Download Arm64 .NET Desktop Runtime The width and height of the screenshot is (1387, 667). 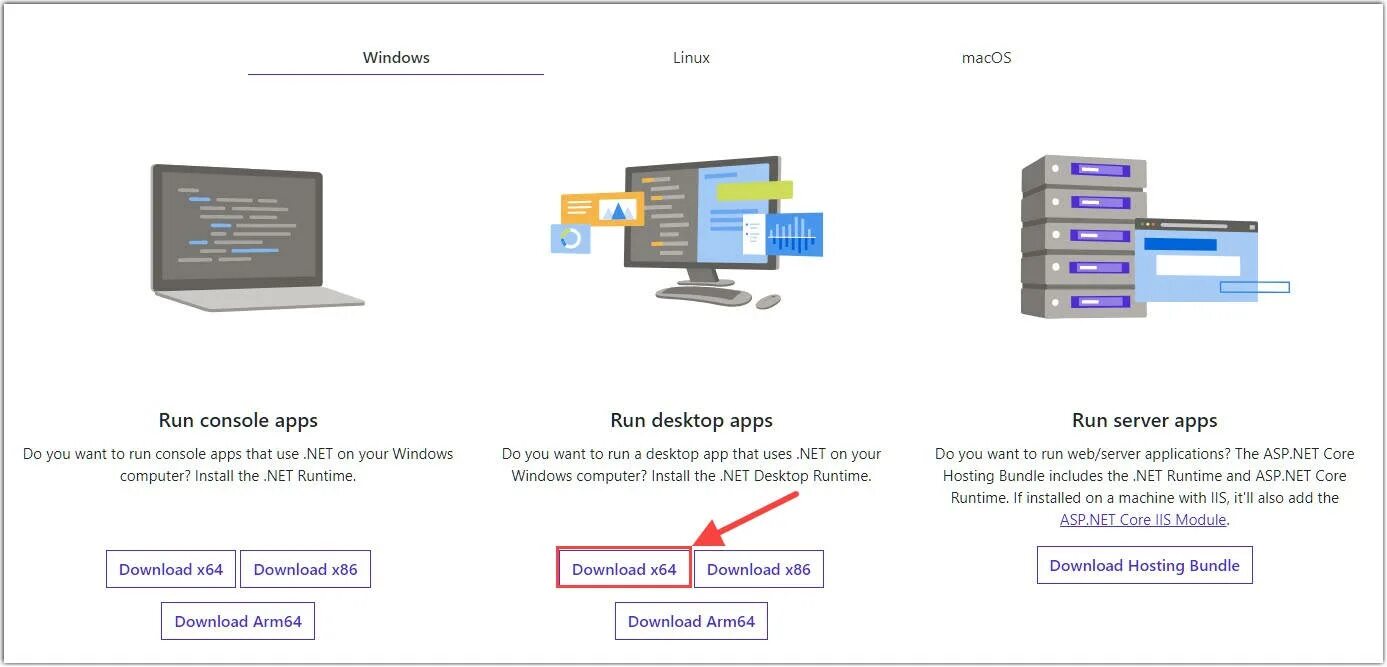coord(691,620)
